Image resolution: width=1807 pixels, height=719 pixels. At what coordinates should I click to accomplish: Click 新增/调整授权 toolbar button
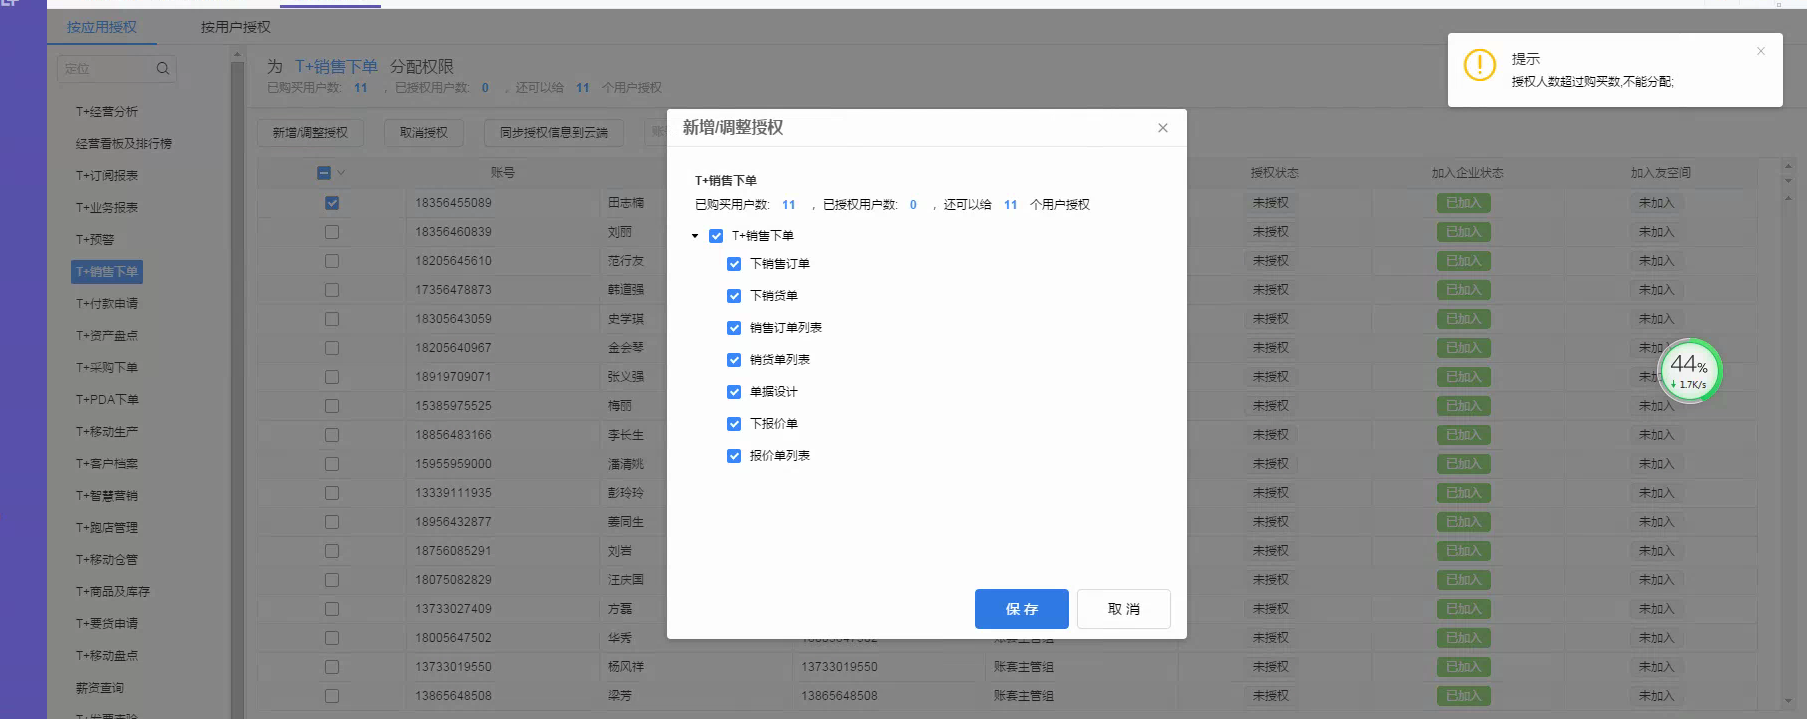tap(310, 133)
